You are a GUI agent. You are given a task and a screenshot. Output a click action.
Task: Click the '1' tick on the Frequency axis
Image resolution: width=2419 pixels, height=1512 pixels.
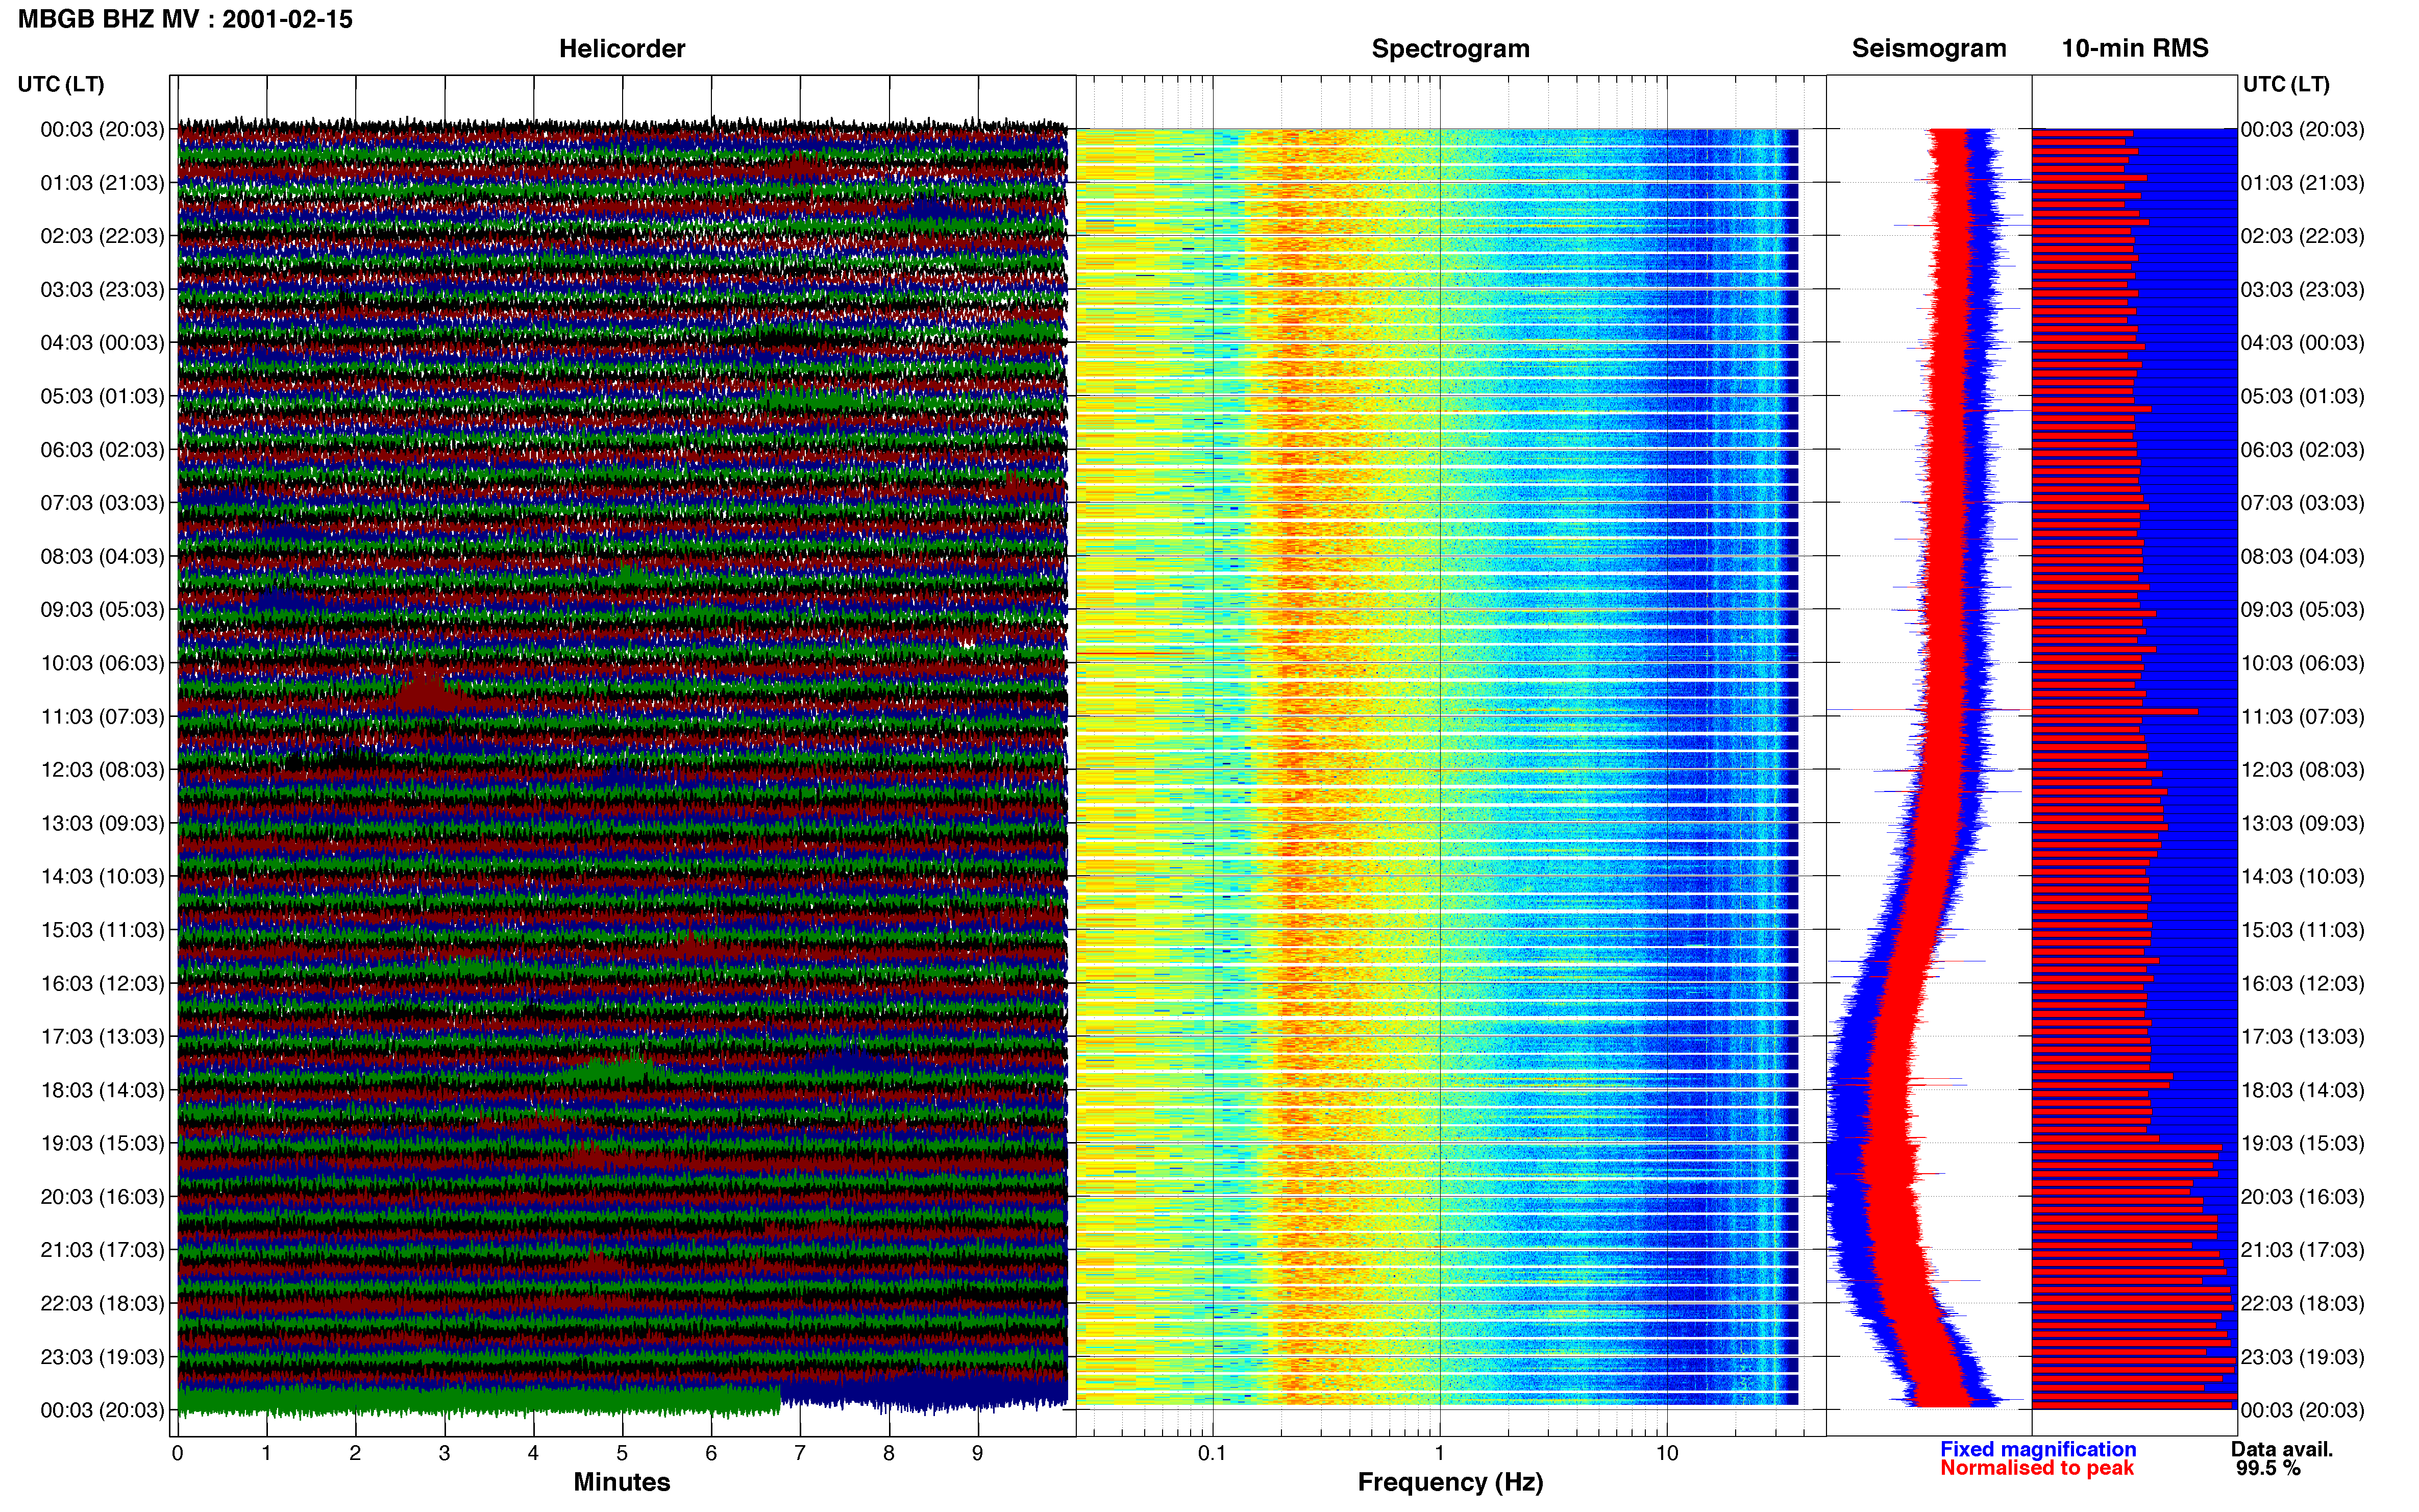pyautogui.click(x=1439, y=1453)
